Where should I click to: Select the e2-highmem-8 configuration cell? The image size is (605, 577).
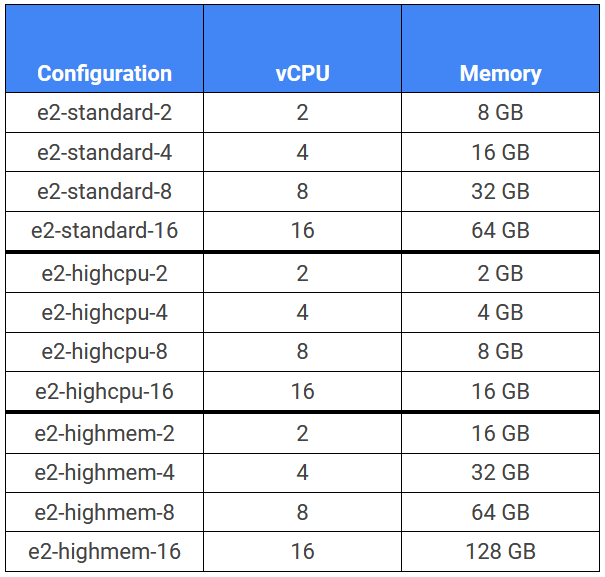point(104,512)
